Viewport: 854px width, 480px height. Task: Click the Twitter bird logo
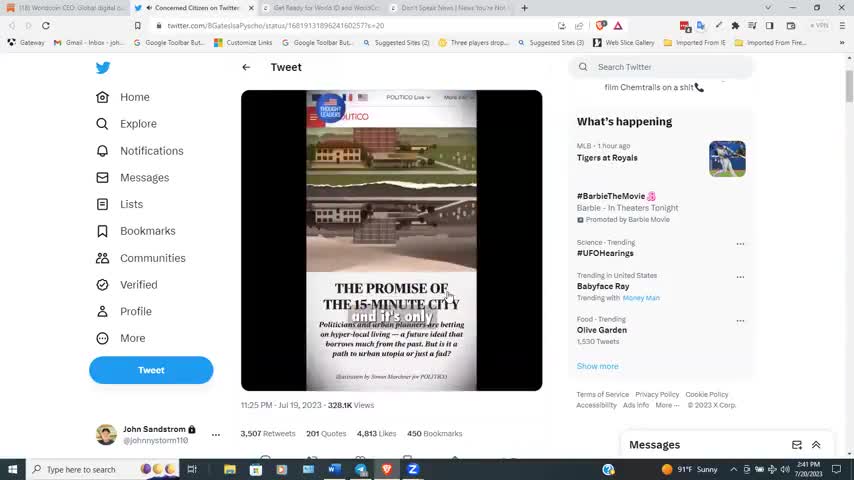(103, 68)
